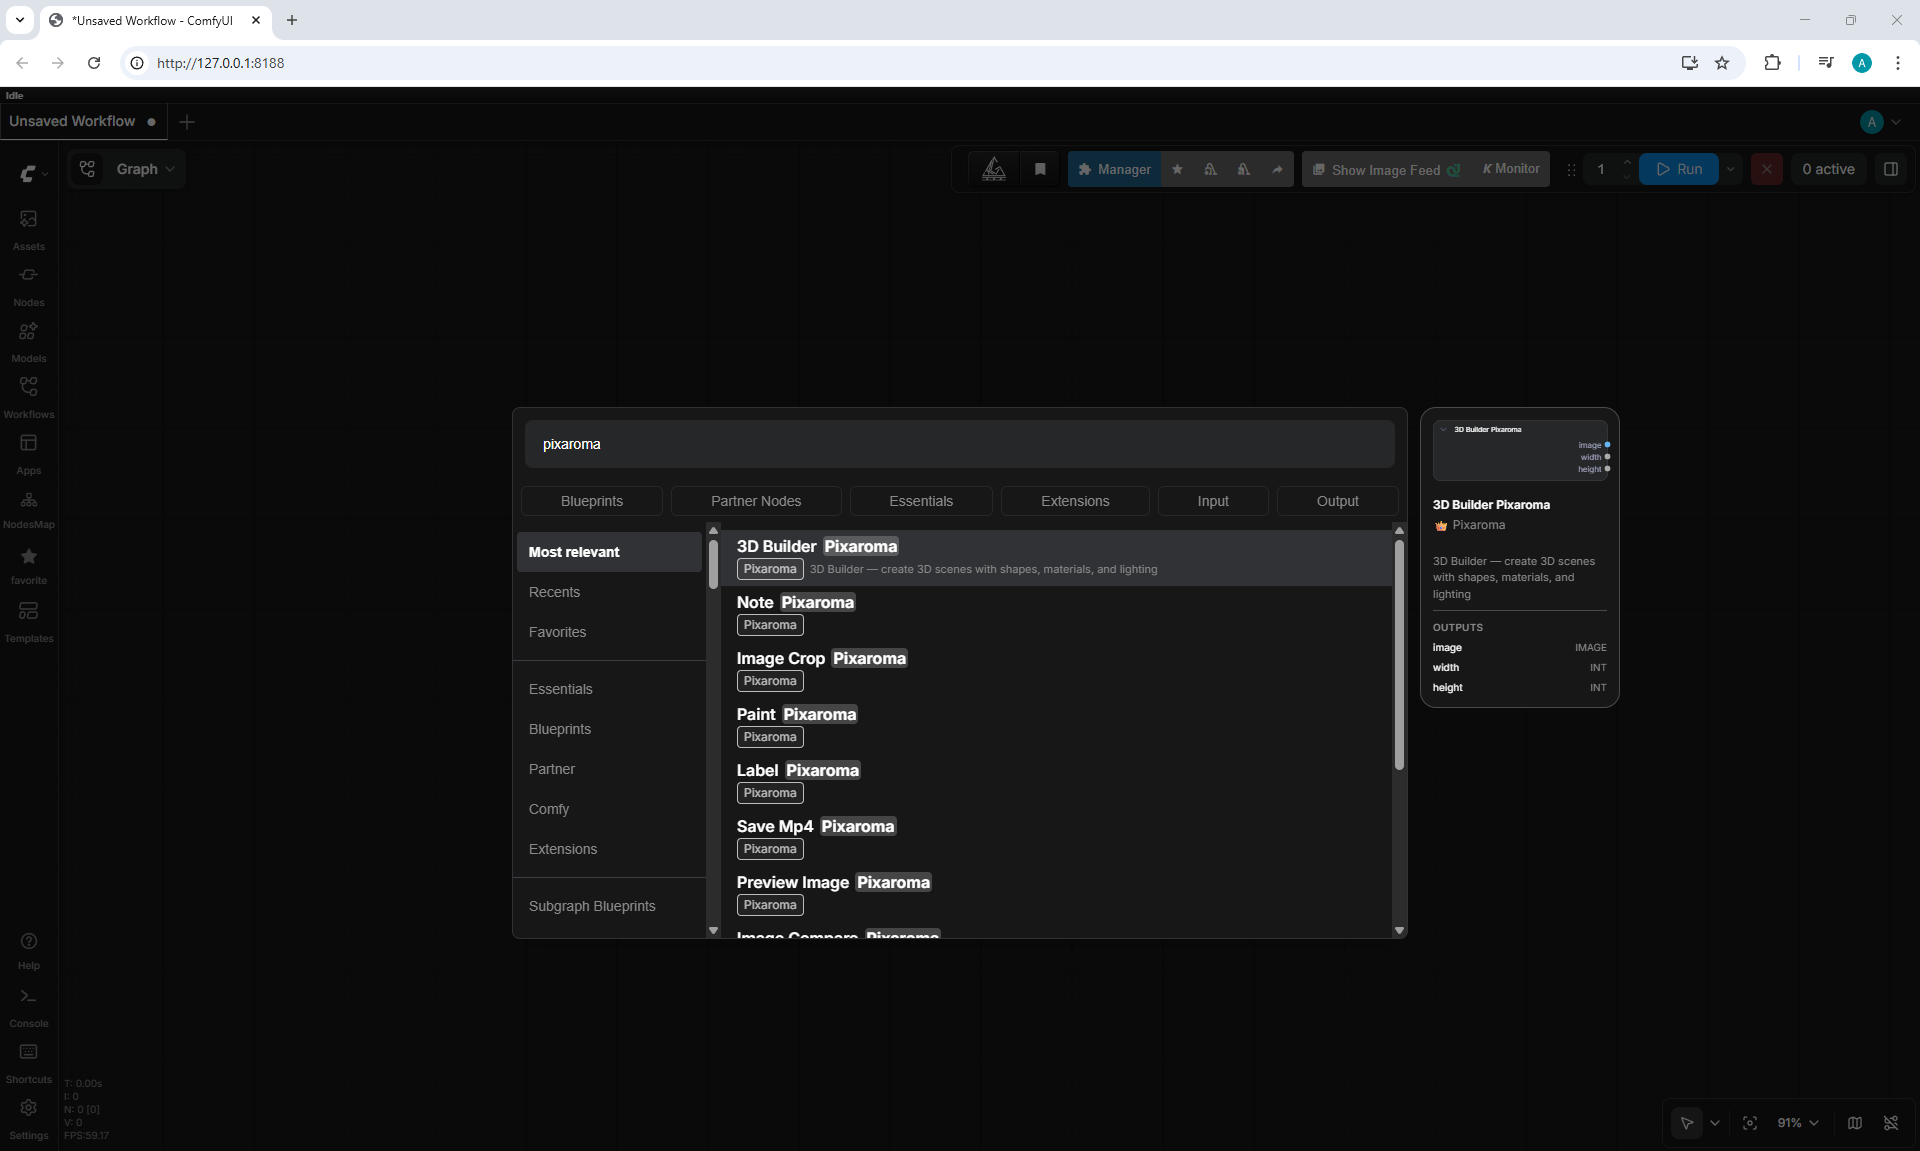This screenshot has height=1151, width=1920.
Task: Open the NodesMap sidebar icon
Action: [28, 508]
